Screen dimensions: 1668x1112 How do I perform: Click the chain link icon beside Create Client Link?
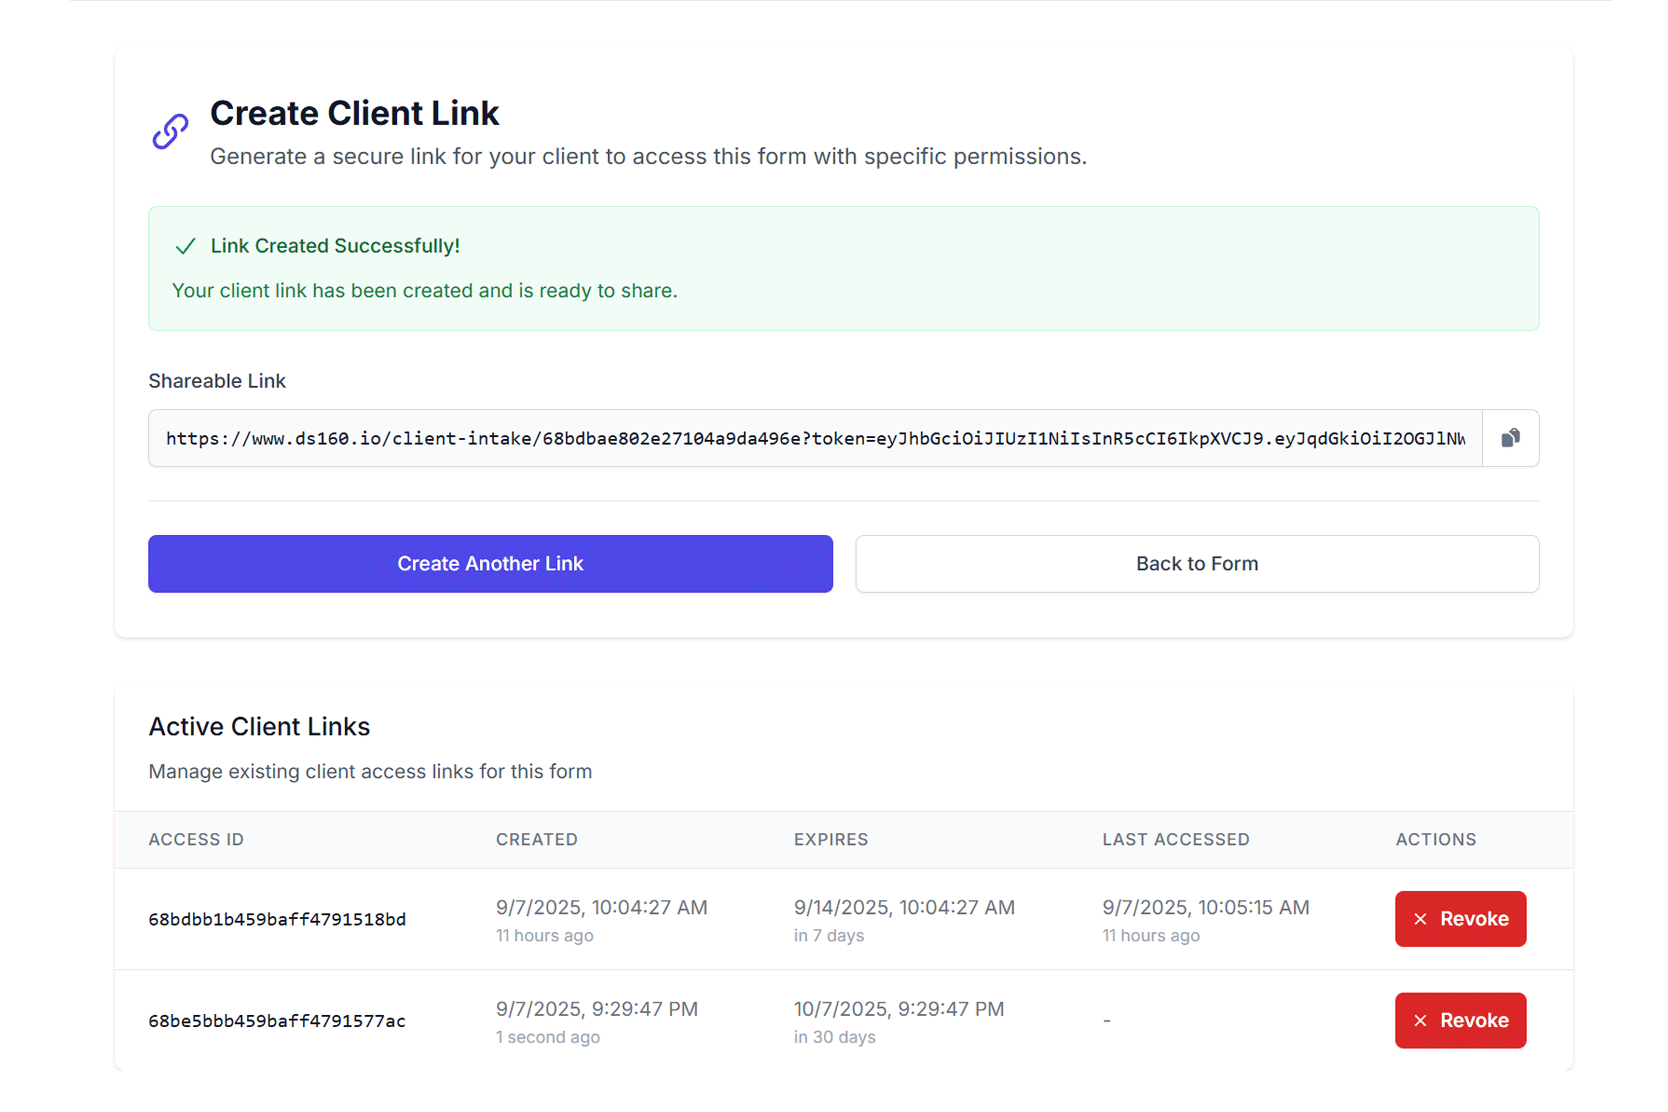click(x=169, y=130)
